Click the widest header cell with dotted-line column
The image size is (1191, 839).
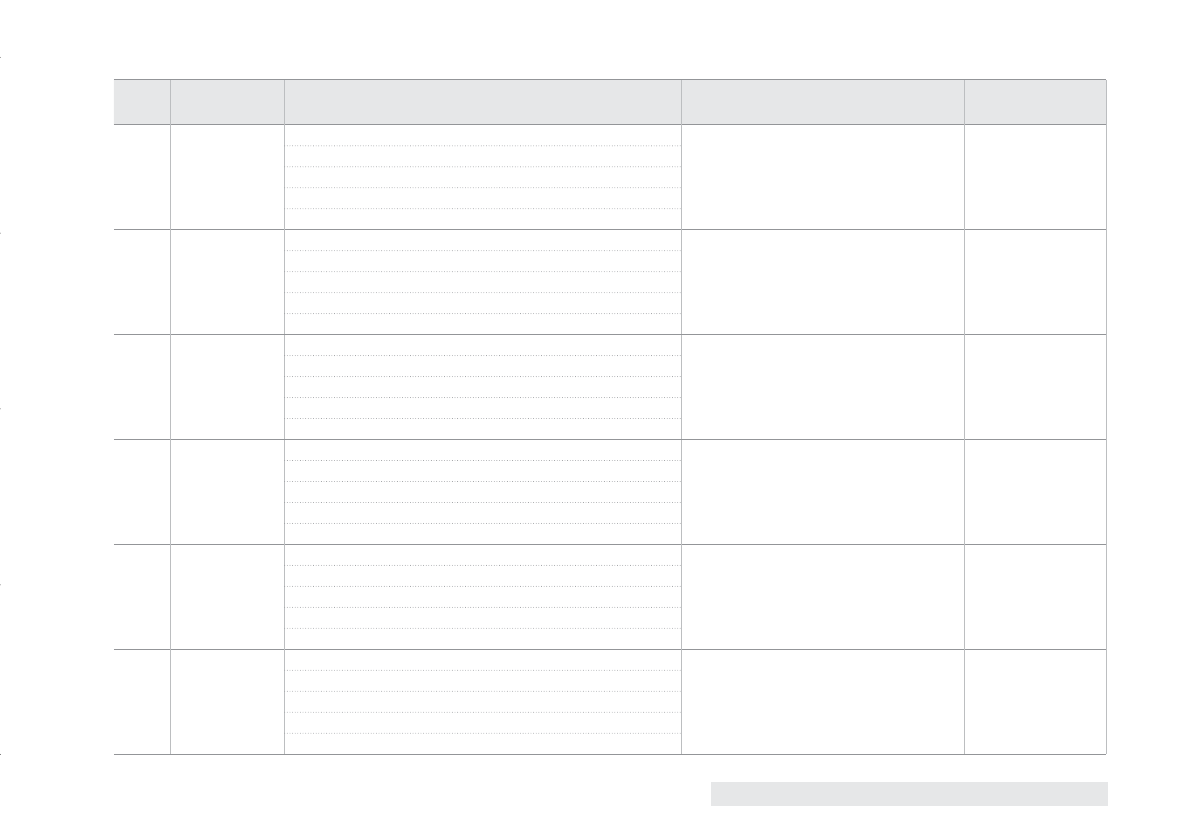[483, 102]
